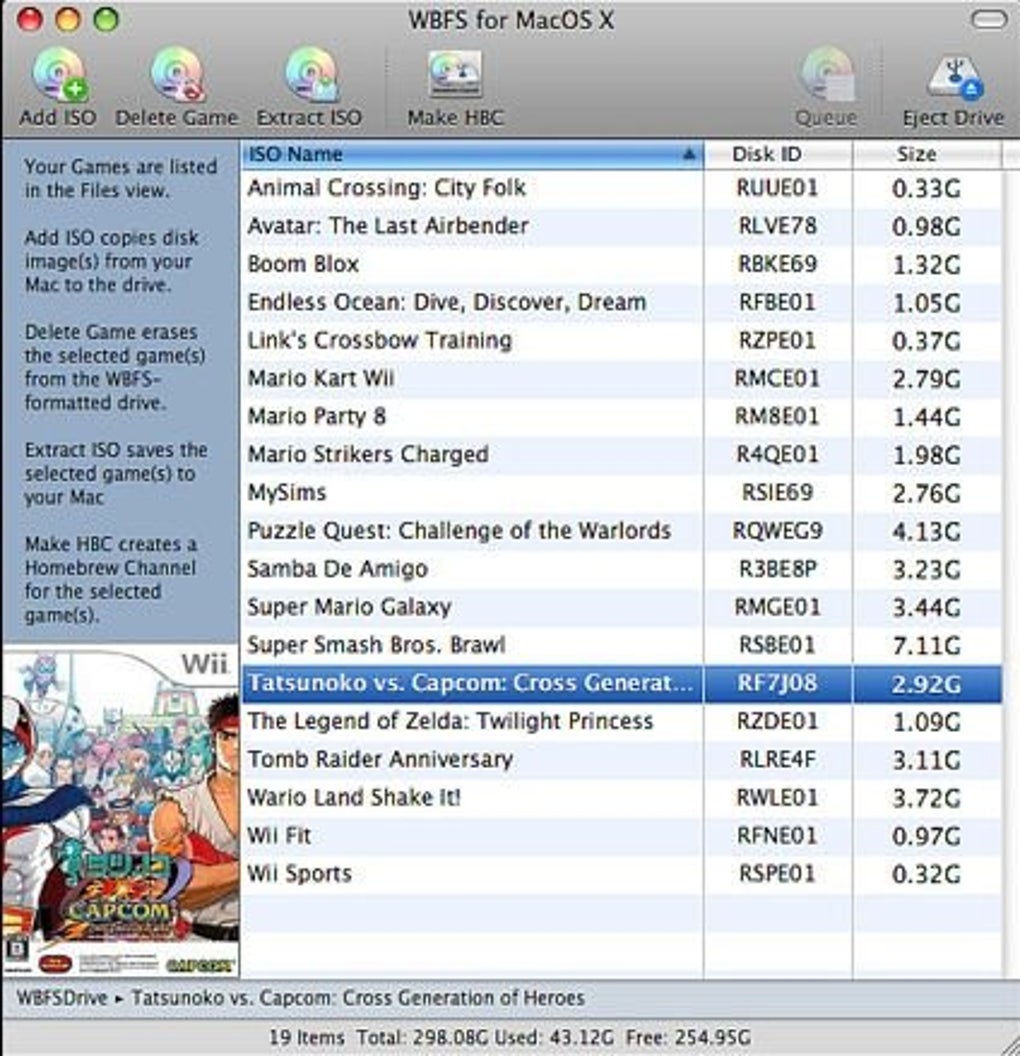Click WBFSDrive in the path bar
Screen dimensions: 1020x1056
coord(62,997)
